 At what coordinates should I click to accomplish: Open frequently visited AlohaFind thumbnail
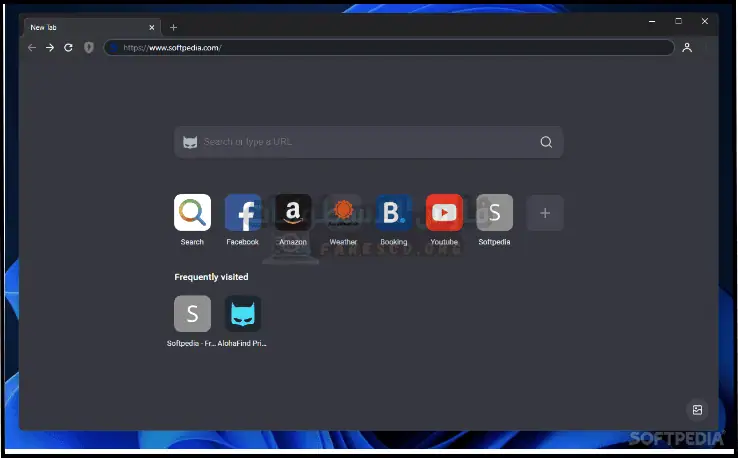tap(243, 314)
